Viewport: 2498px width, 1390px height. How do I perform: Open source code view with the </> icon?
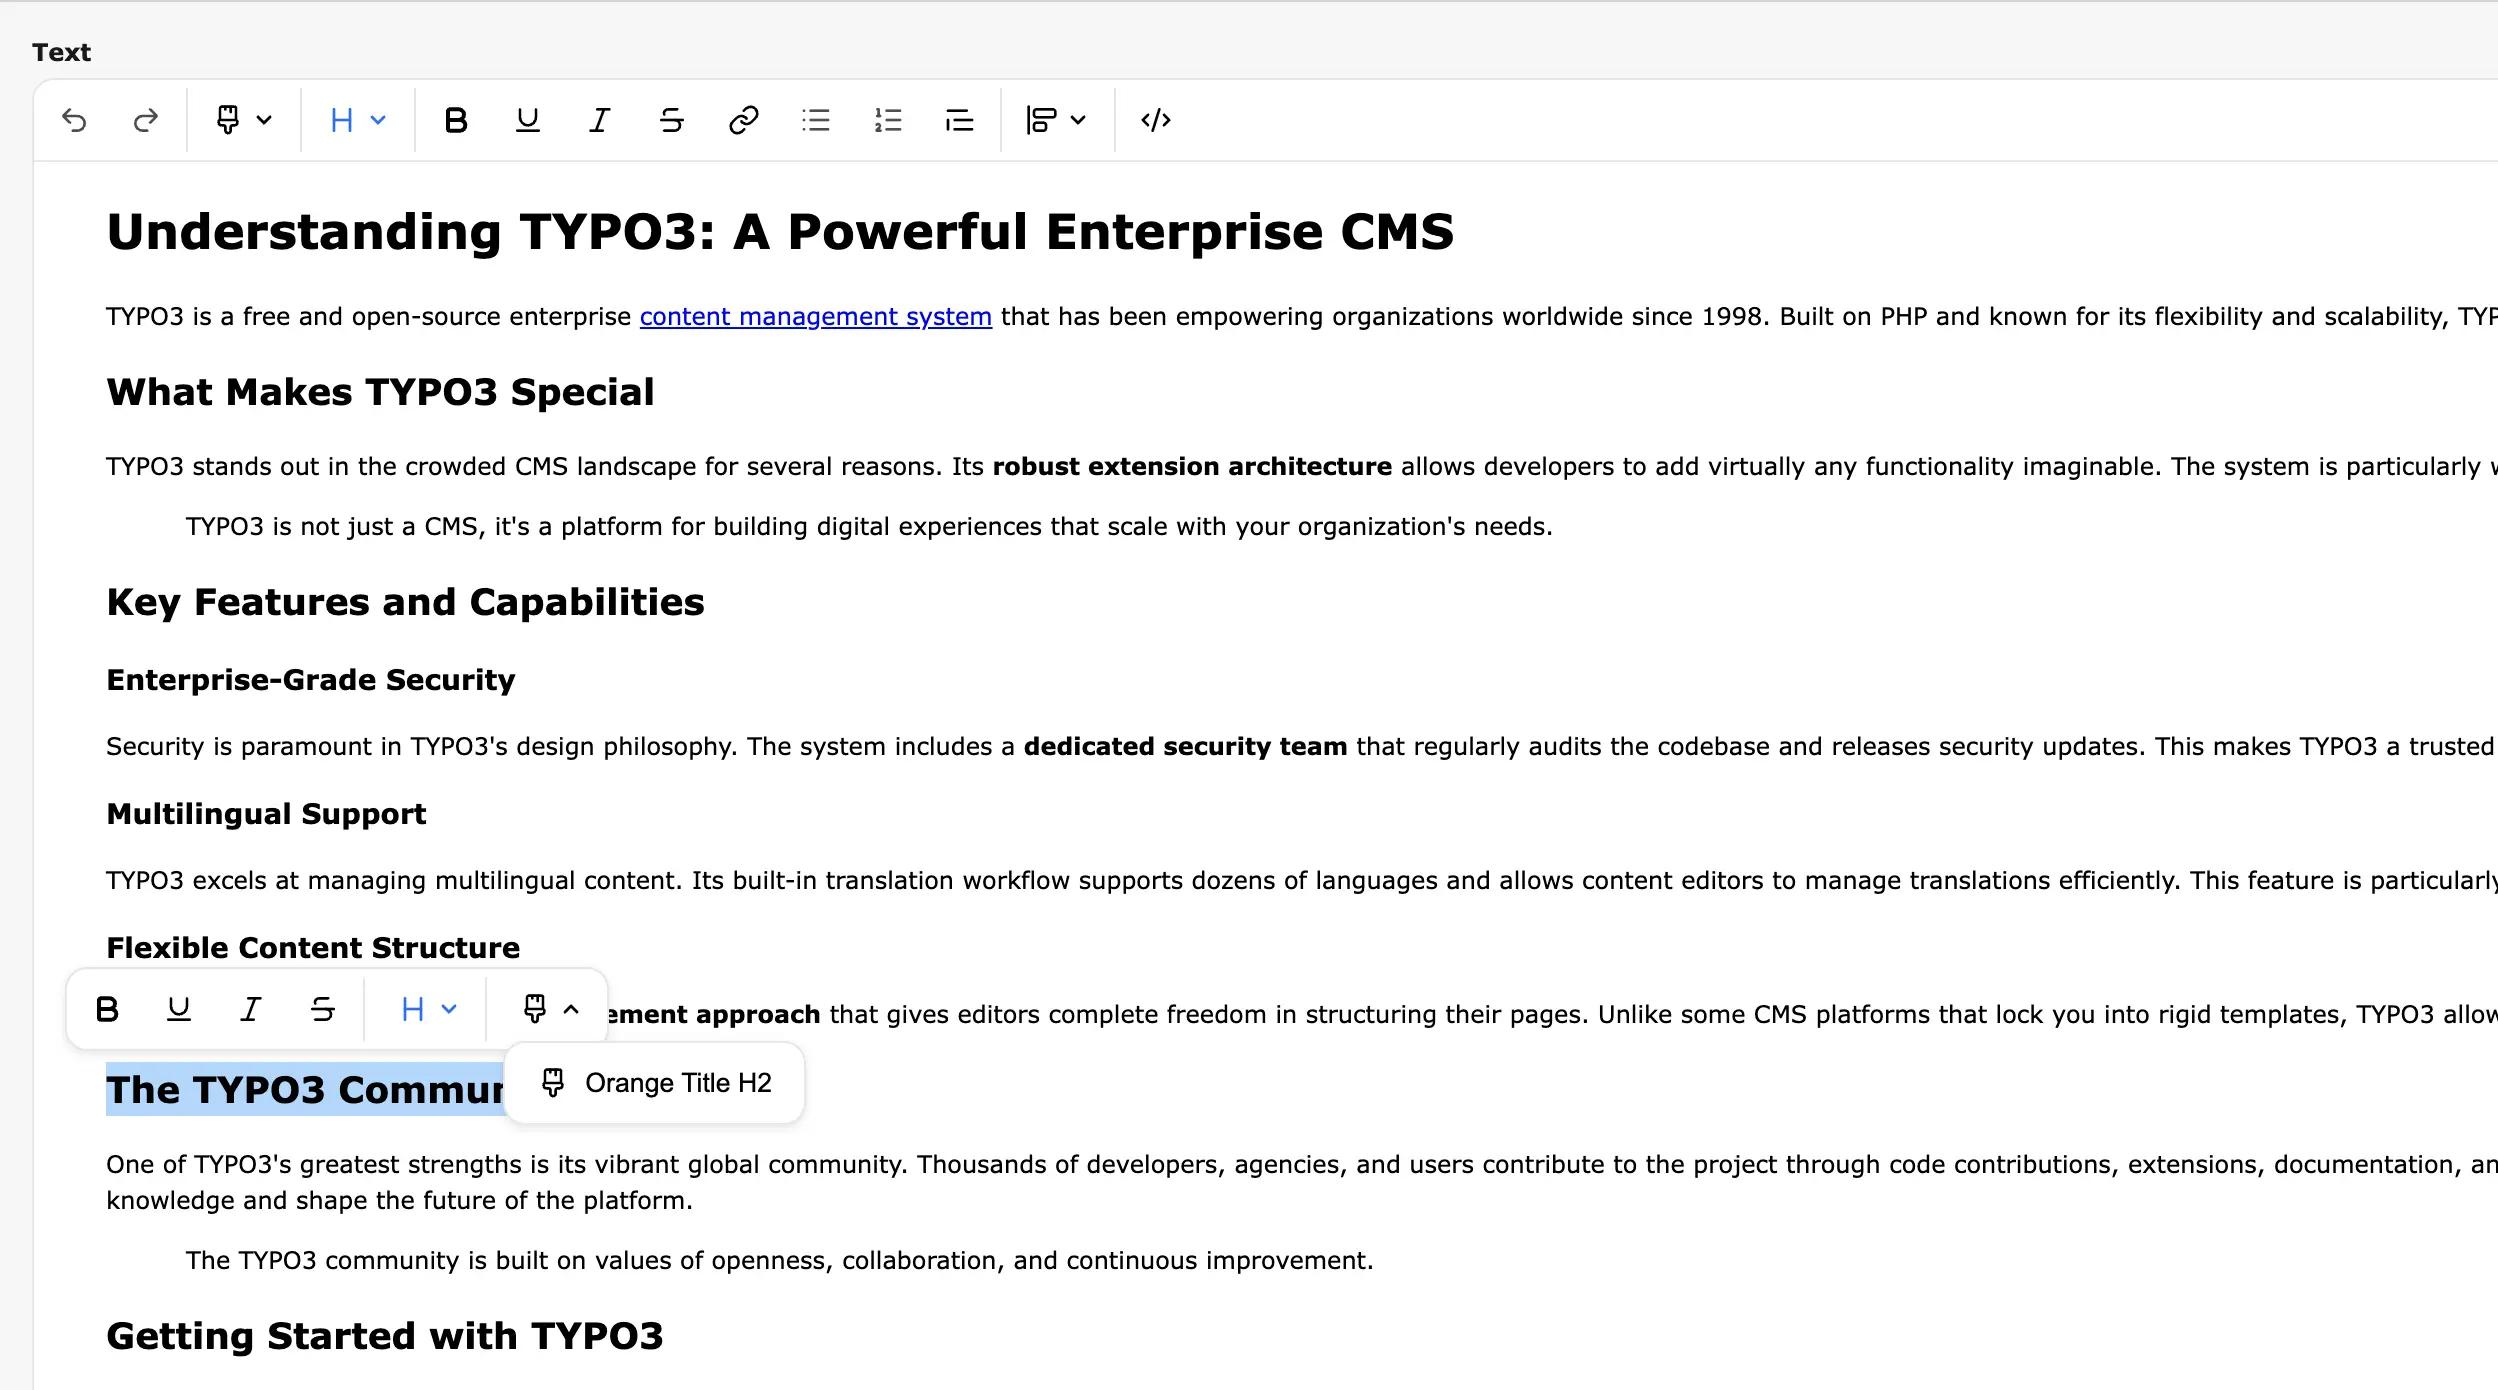coord(1155,120)
